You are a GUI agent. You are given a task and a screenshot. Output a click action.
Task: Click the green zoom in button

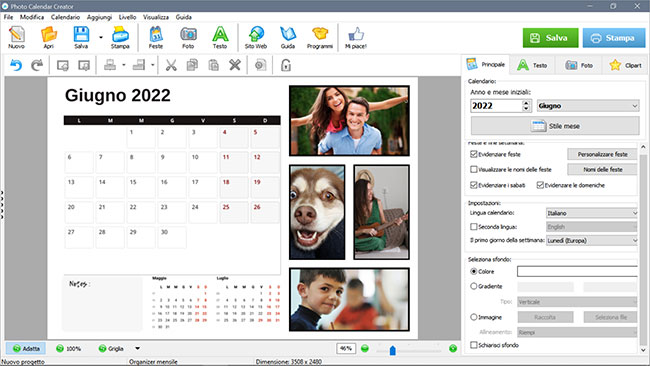(453, 349)
